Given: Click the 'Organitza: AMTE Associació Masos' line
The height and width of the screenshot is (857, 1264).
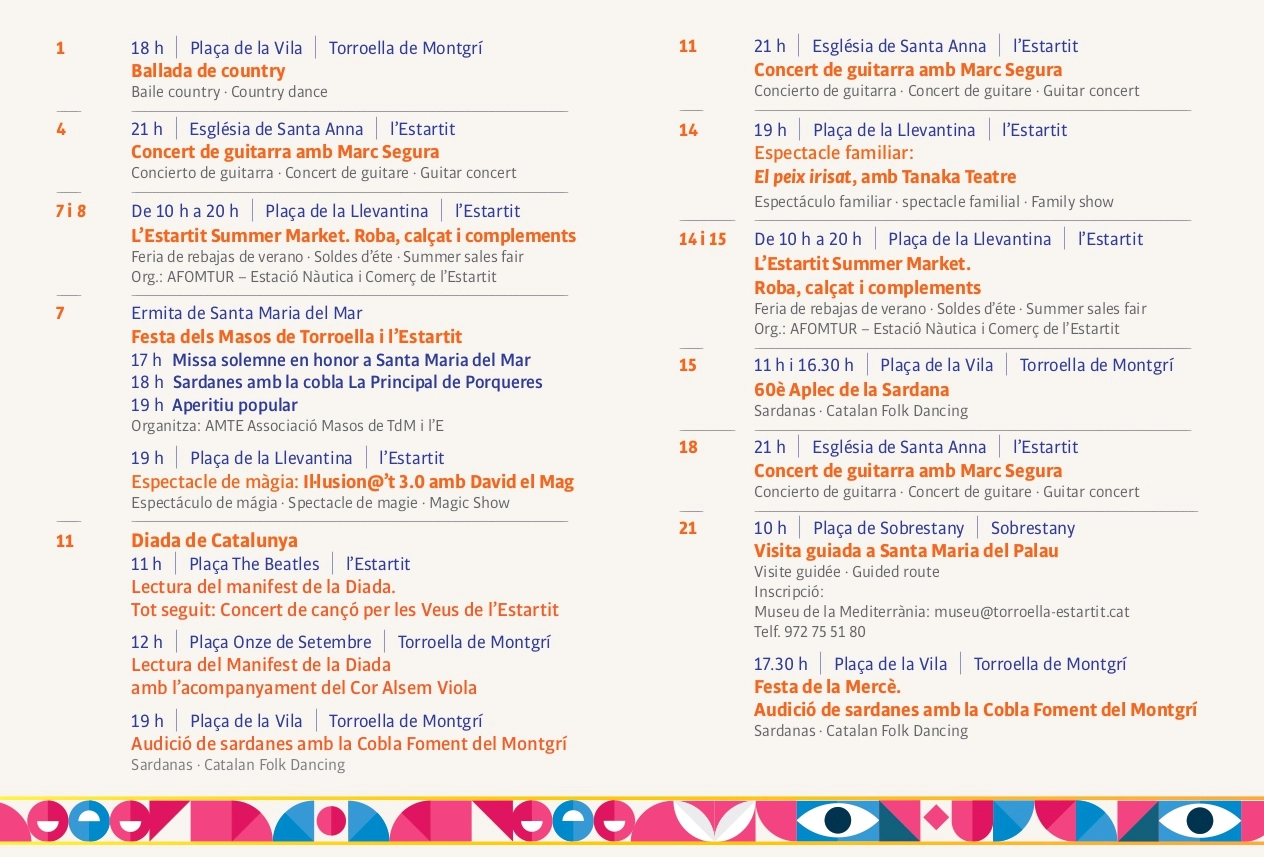Looking at the screenshot, I should click(x=287, y=426).
